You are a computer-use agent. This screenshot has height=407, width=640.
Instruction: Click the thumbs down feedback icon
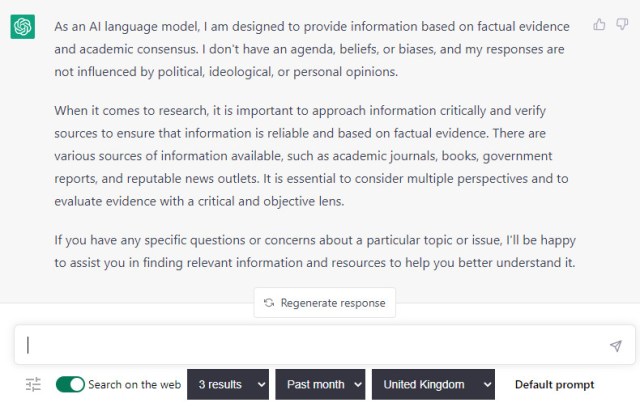tap(623, 24)
